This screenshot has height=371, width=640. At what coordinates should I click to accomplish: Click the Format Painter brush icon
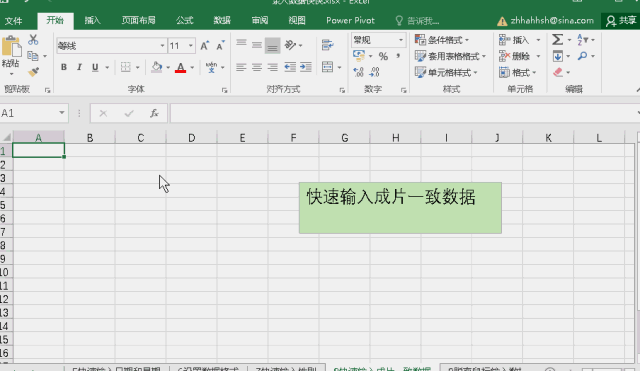[33, 72]
